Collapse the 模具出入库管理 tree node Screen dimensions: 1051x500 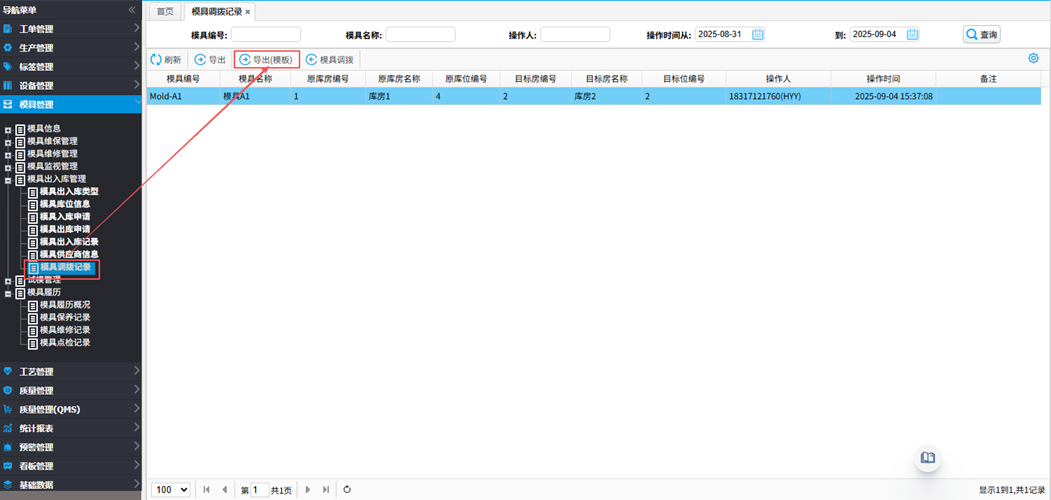coord(8,179)
